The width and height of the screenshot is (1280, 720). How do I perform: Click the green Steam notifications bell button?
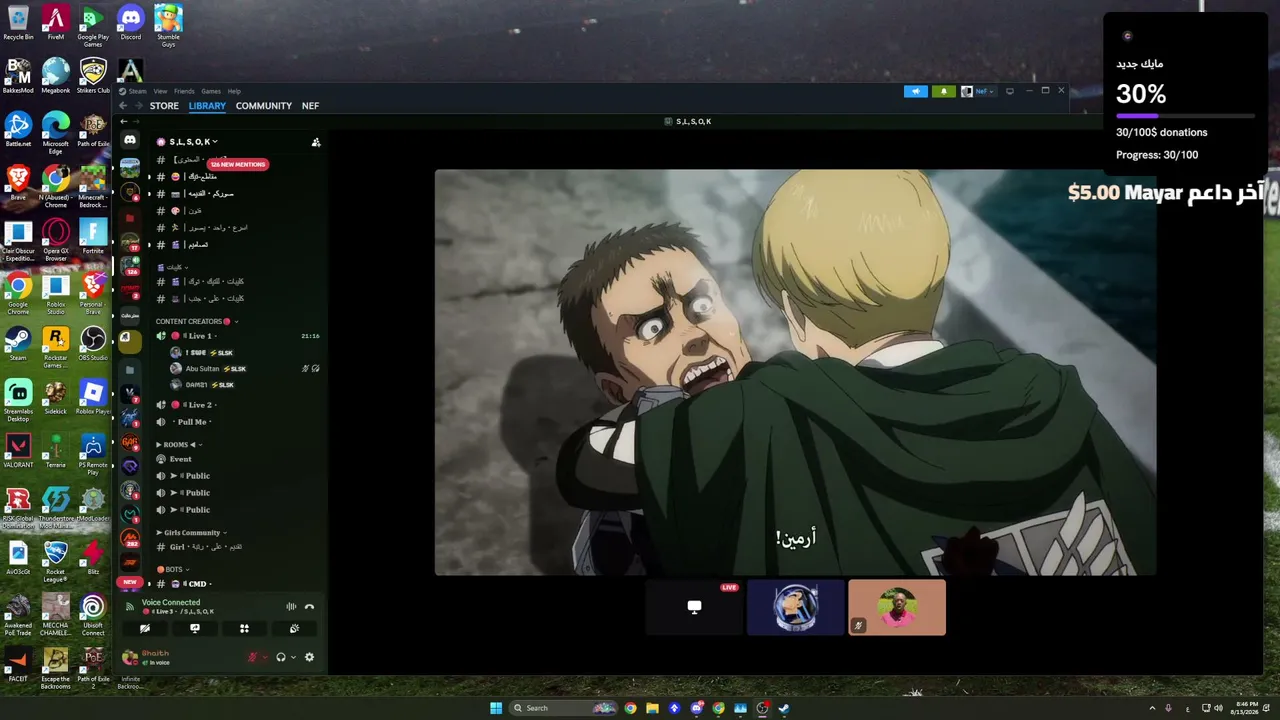944,91
